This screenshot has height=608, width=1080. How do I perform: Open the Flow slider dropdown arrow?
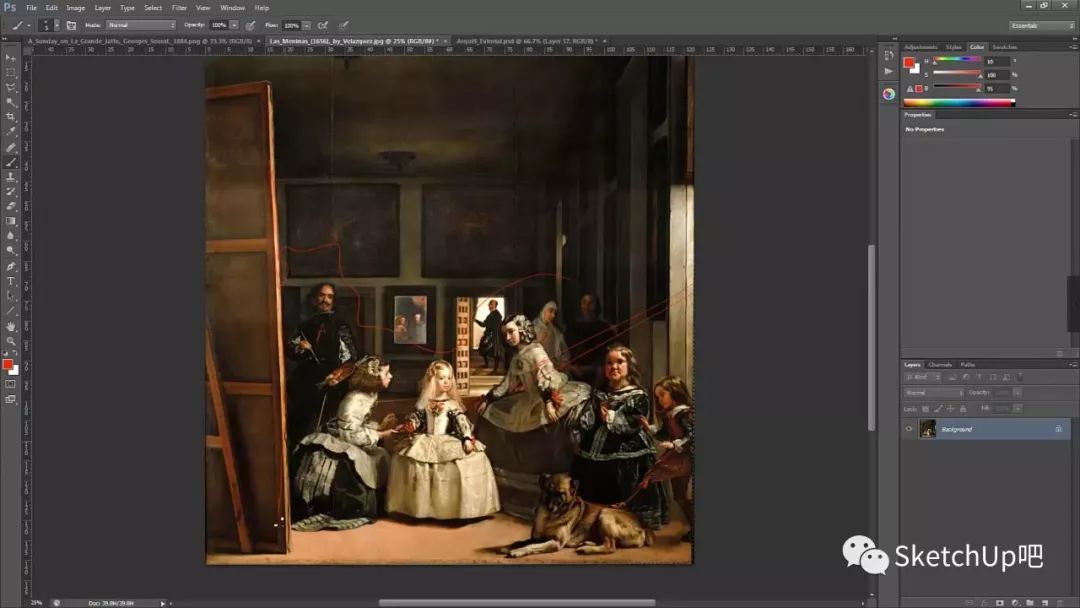pos(307,25)
